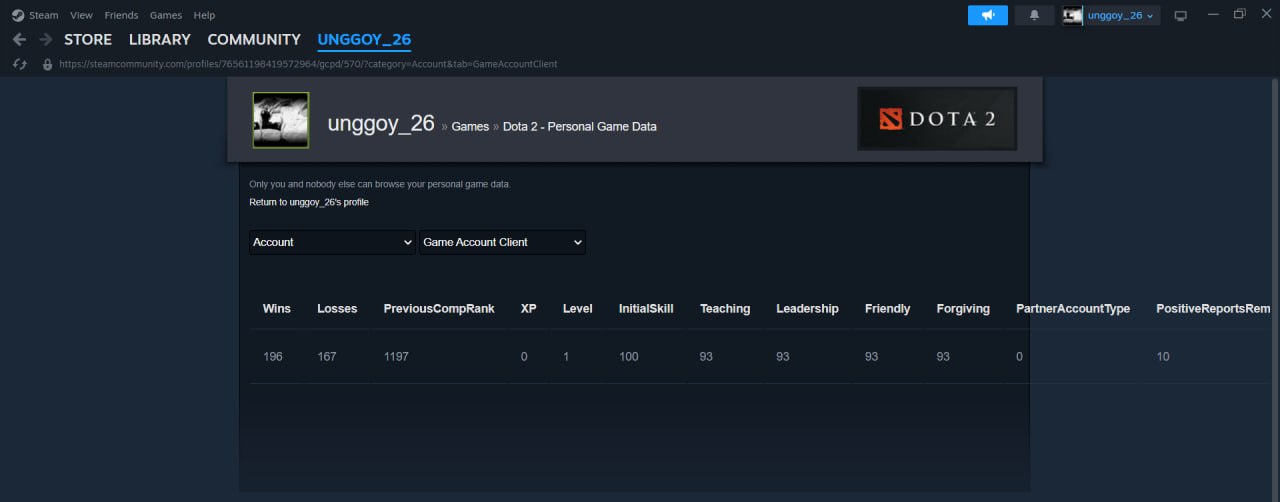Open the Game Account Client dropdown

coord(502,242)
